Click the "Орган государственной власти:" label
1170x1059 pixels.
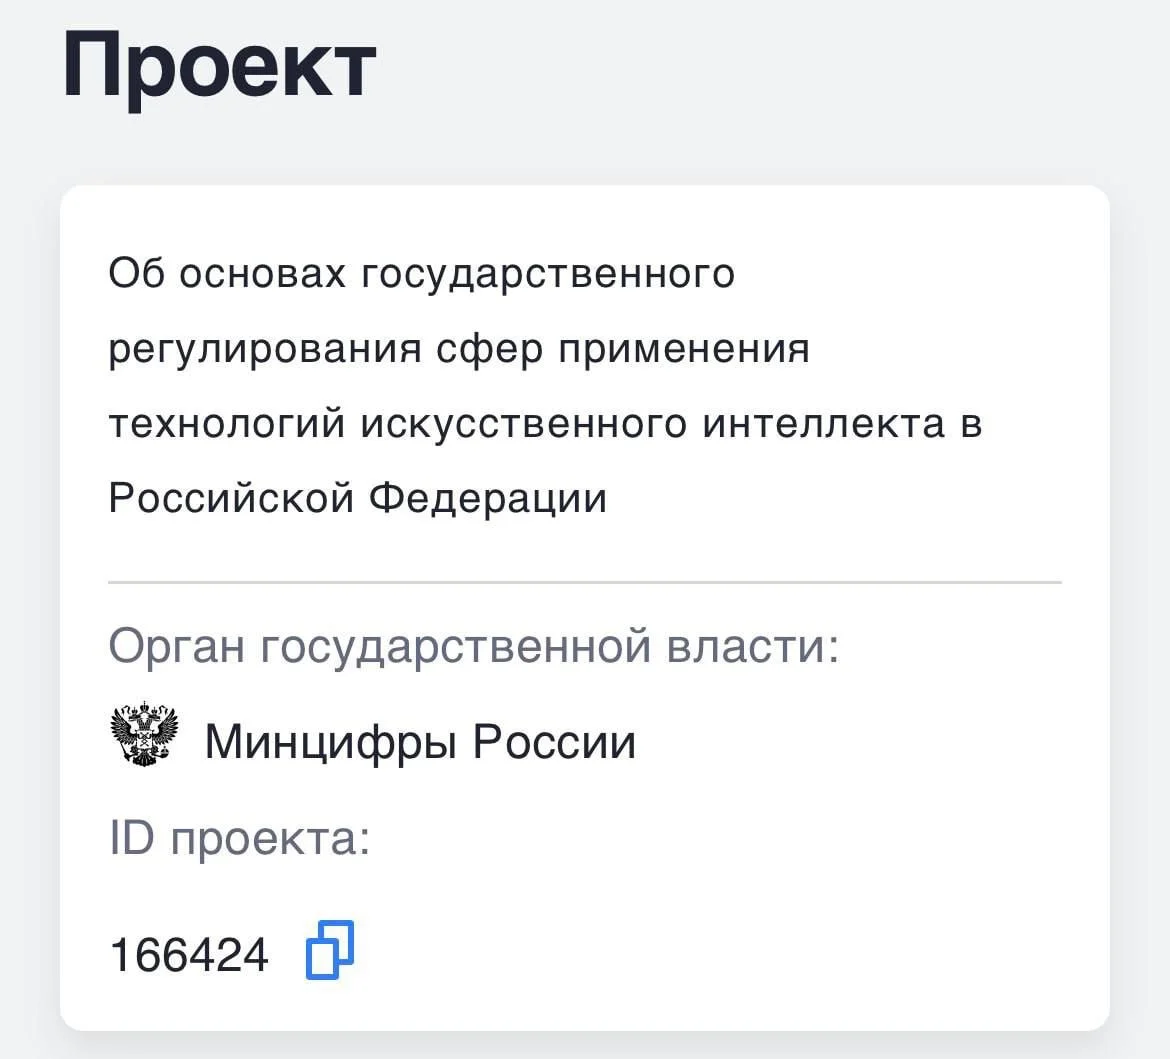(473, 646)
